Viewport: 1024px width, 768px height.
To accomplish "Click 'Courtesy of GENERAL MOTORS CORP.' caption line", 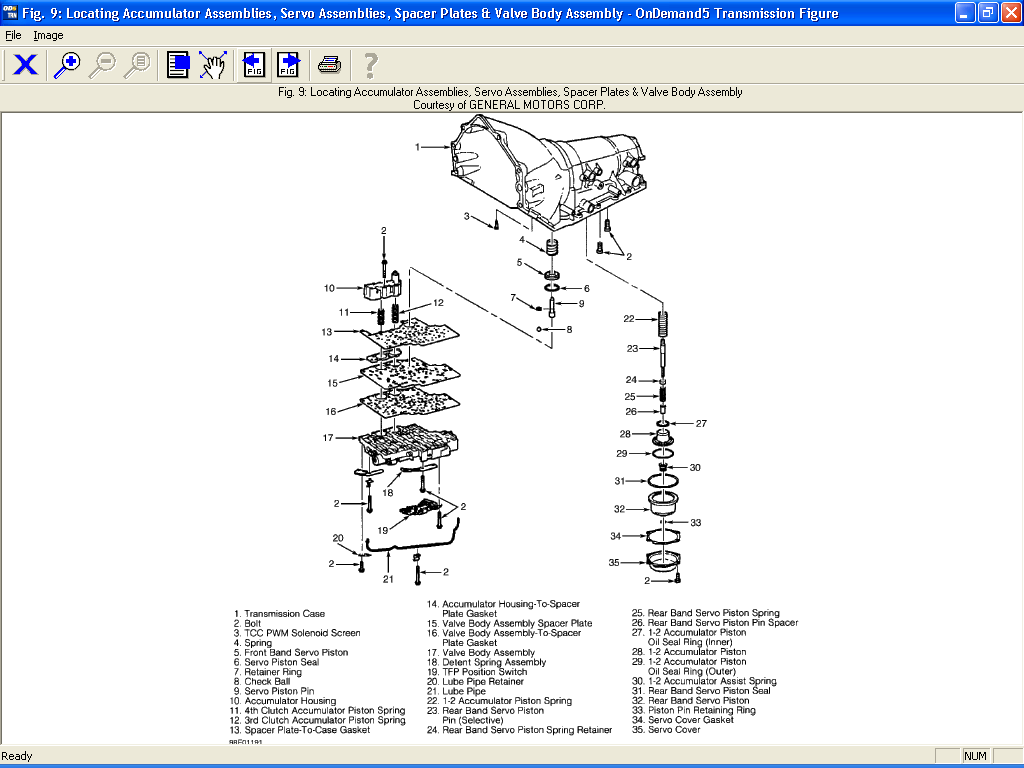I will click(x=509, y=104).
